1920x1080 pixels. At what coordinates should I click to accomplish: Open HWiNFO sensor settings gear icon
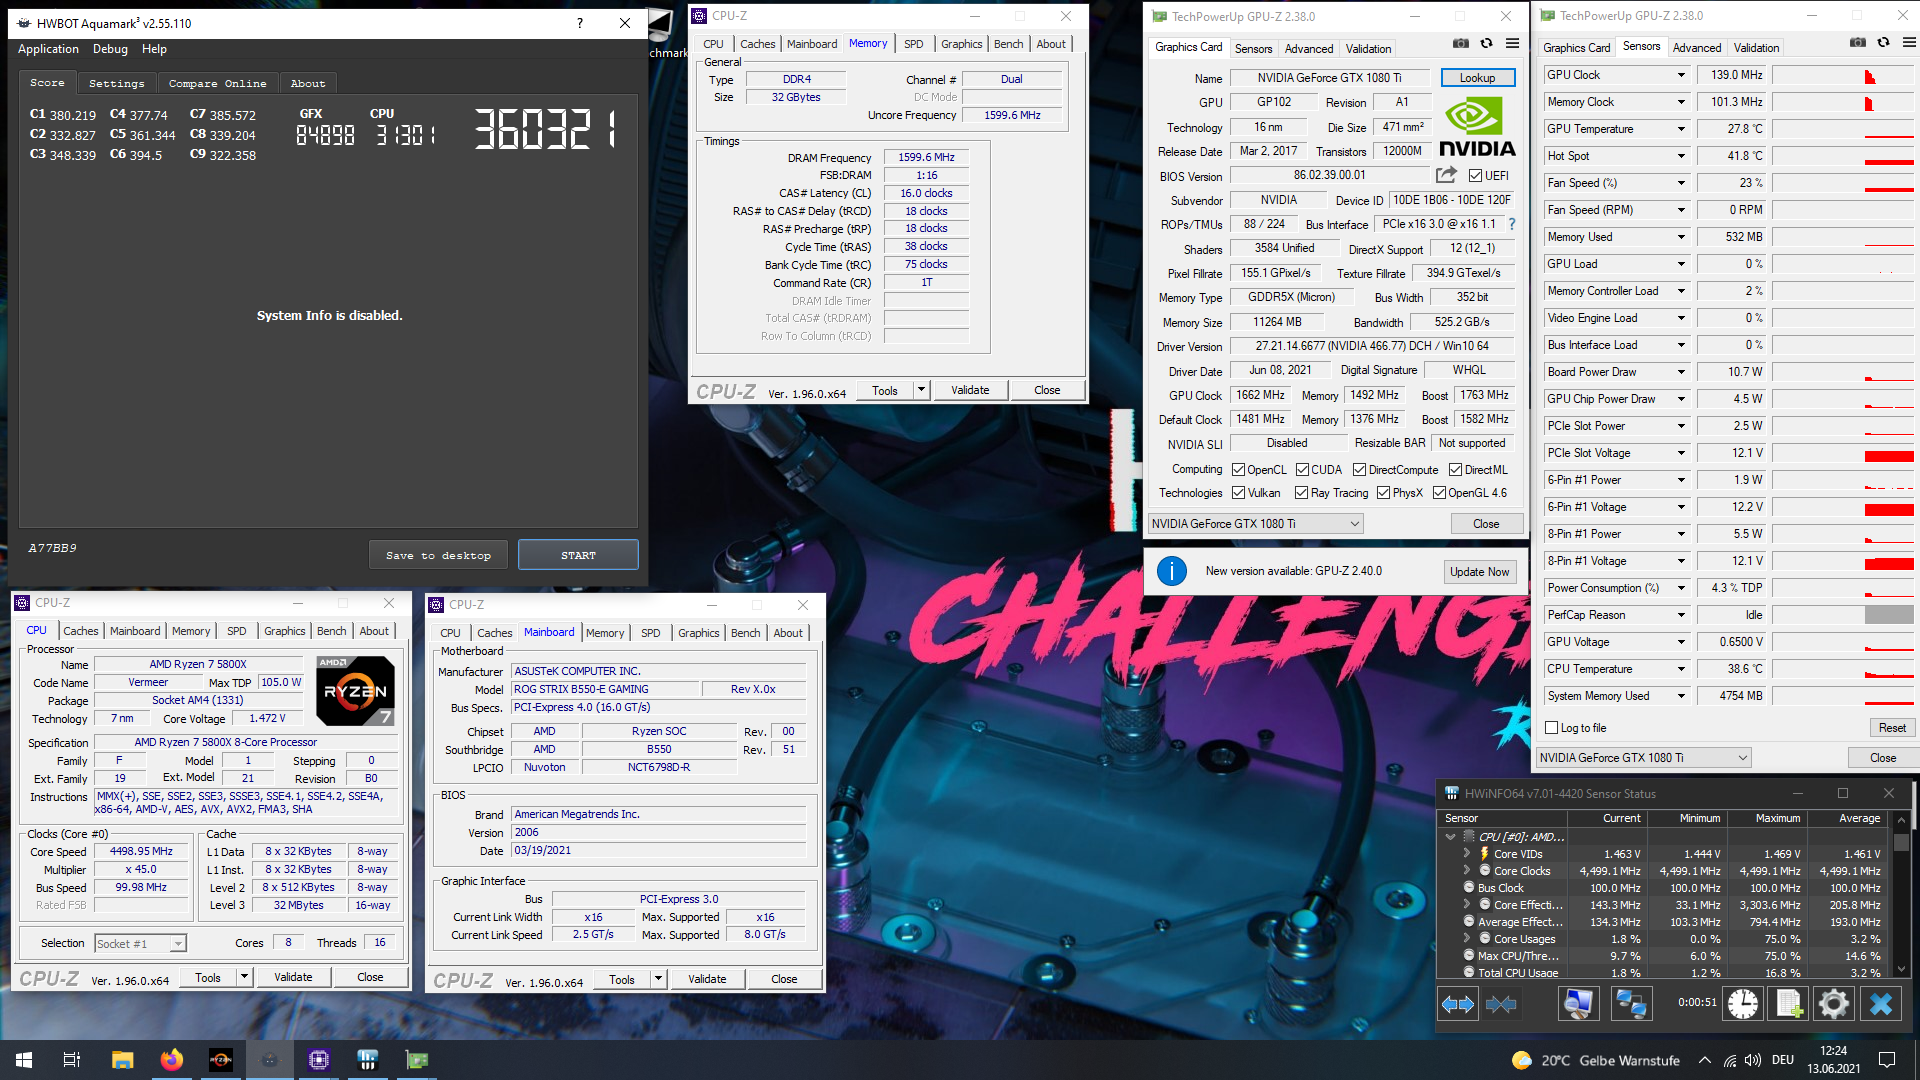(x=1834, y=1004)
